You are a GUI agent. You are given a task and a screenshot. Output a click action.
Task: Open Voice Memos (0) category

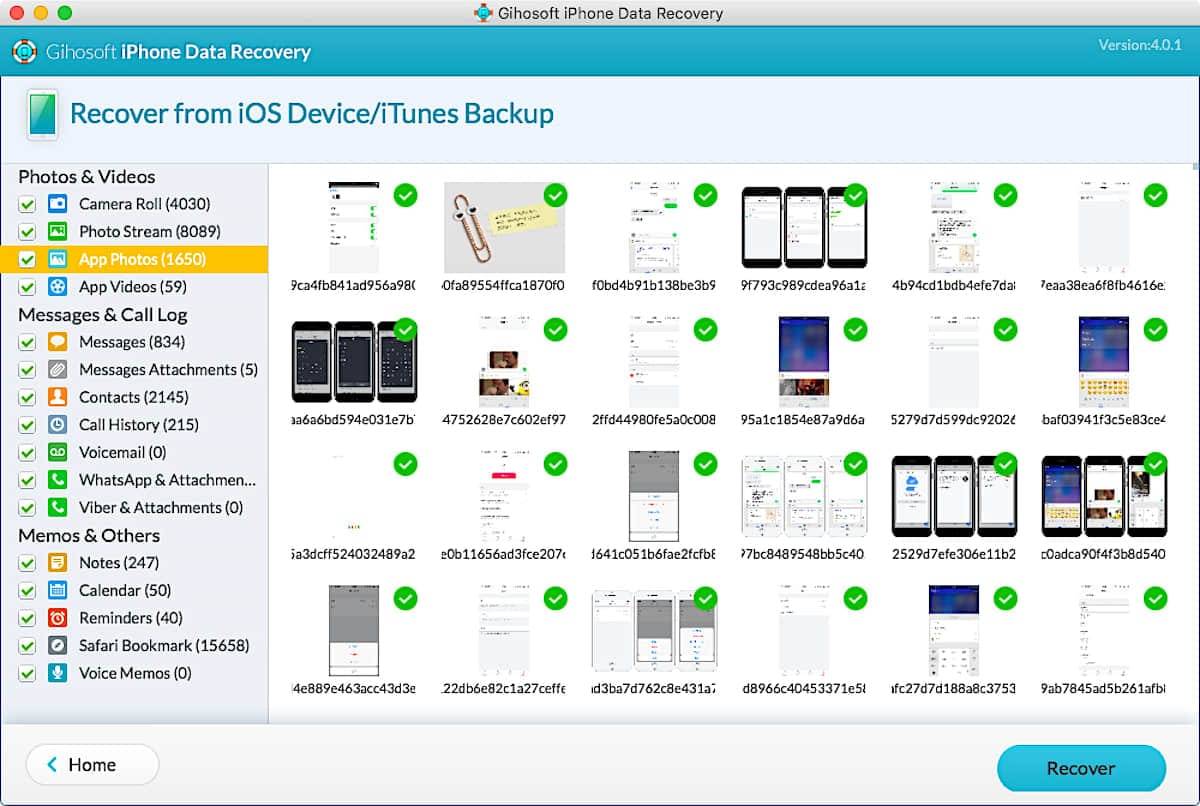(135, 673)
